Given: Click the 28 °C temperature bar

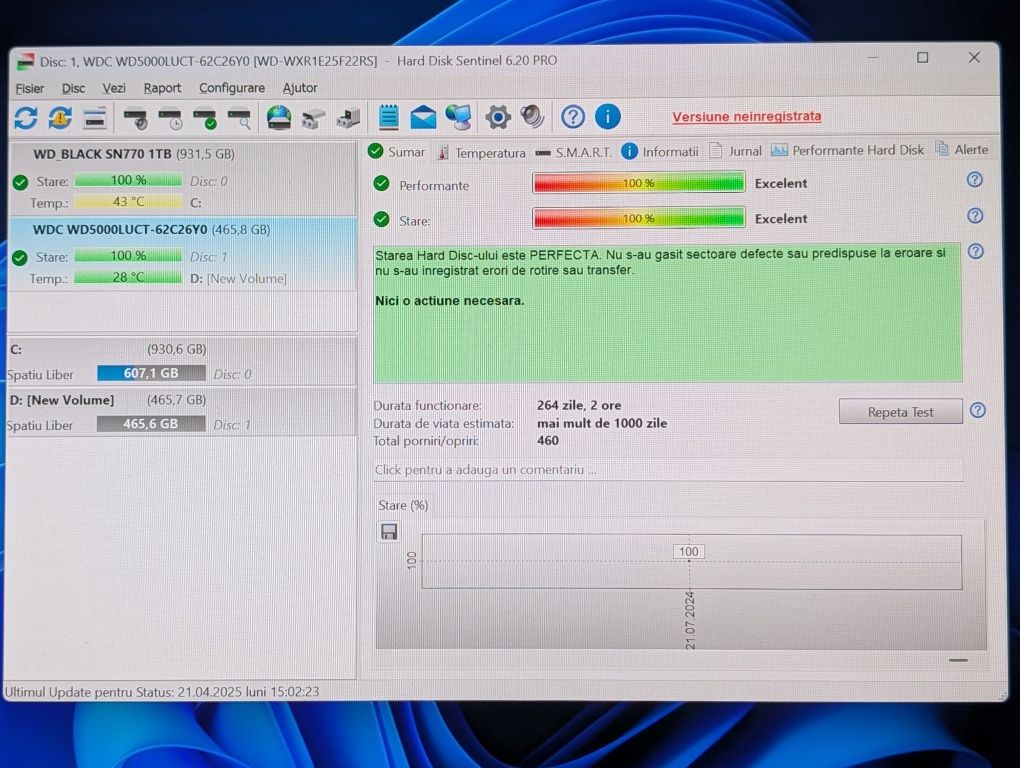Looking at the screenshot, I should click(128, 277).
